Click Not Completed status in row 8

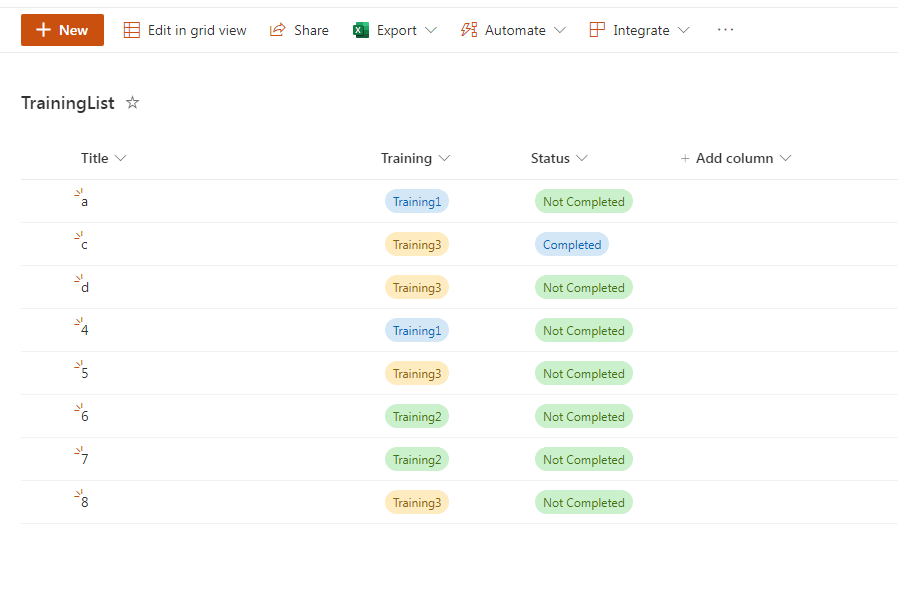point(584,502)
